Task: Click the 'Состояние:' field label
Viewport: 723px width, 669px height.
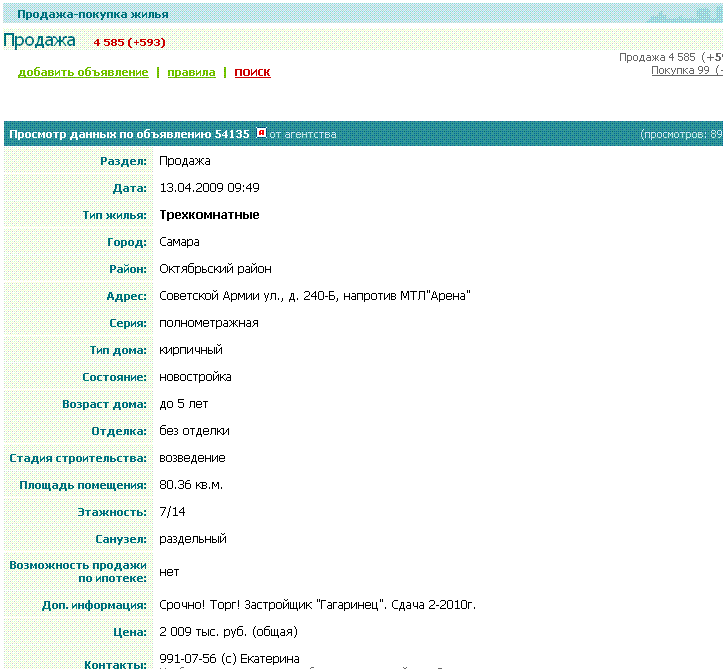Action: click(x=115, y=378)
